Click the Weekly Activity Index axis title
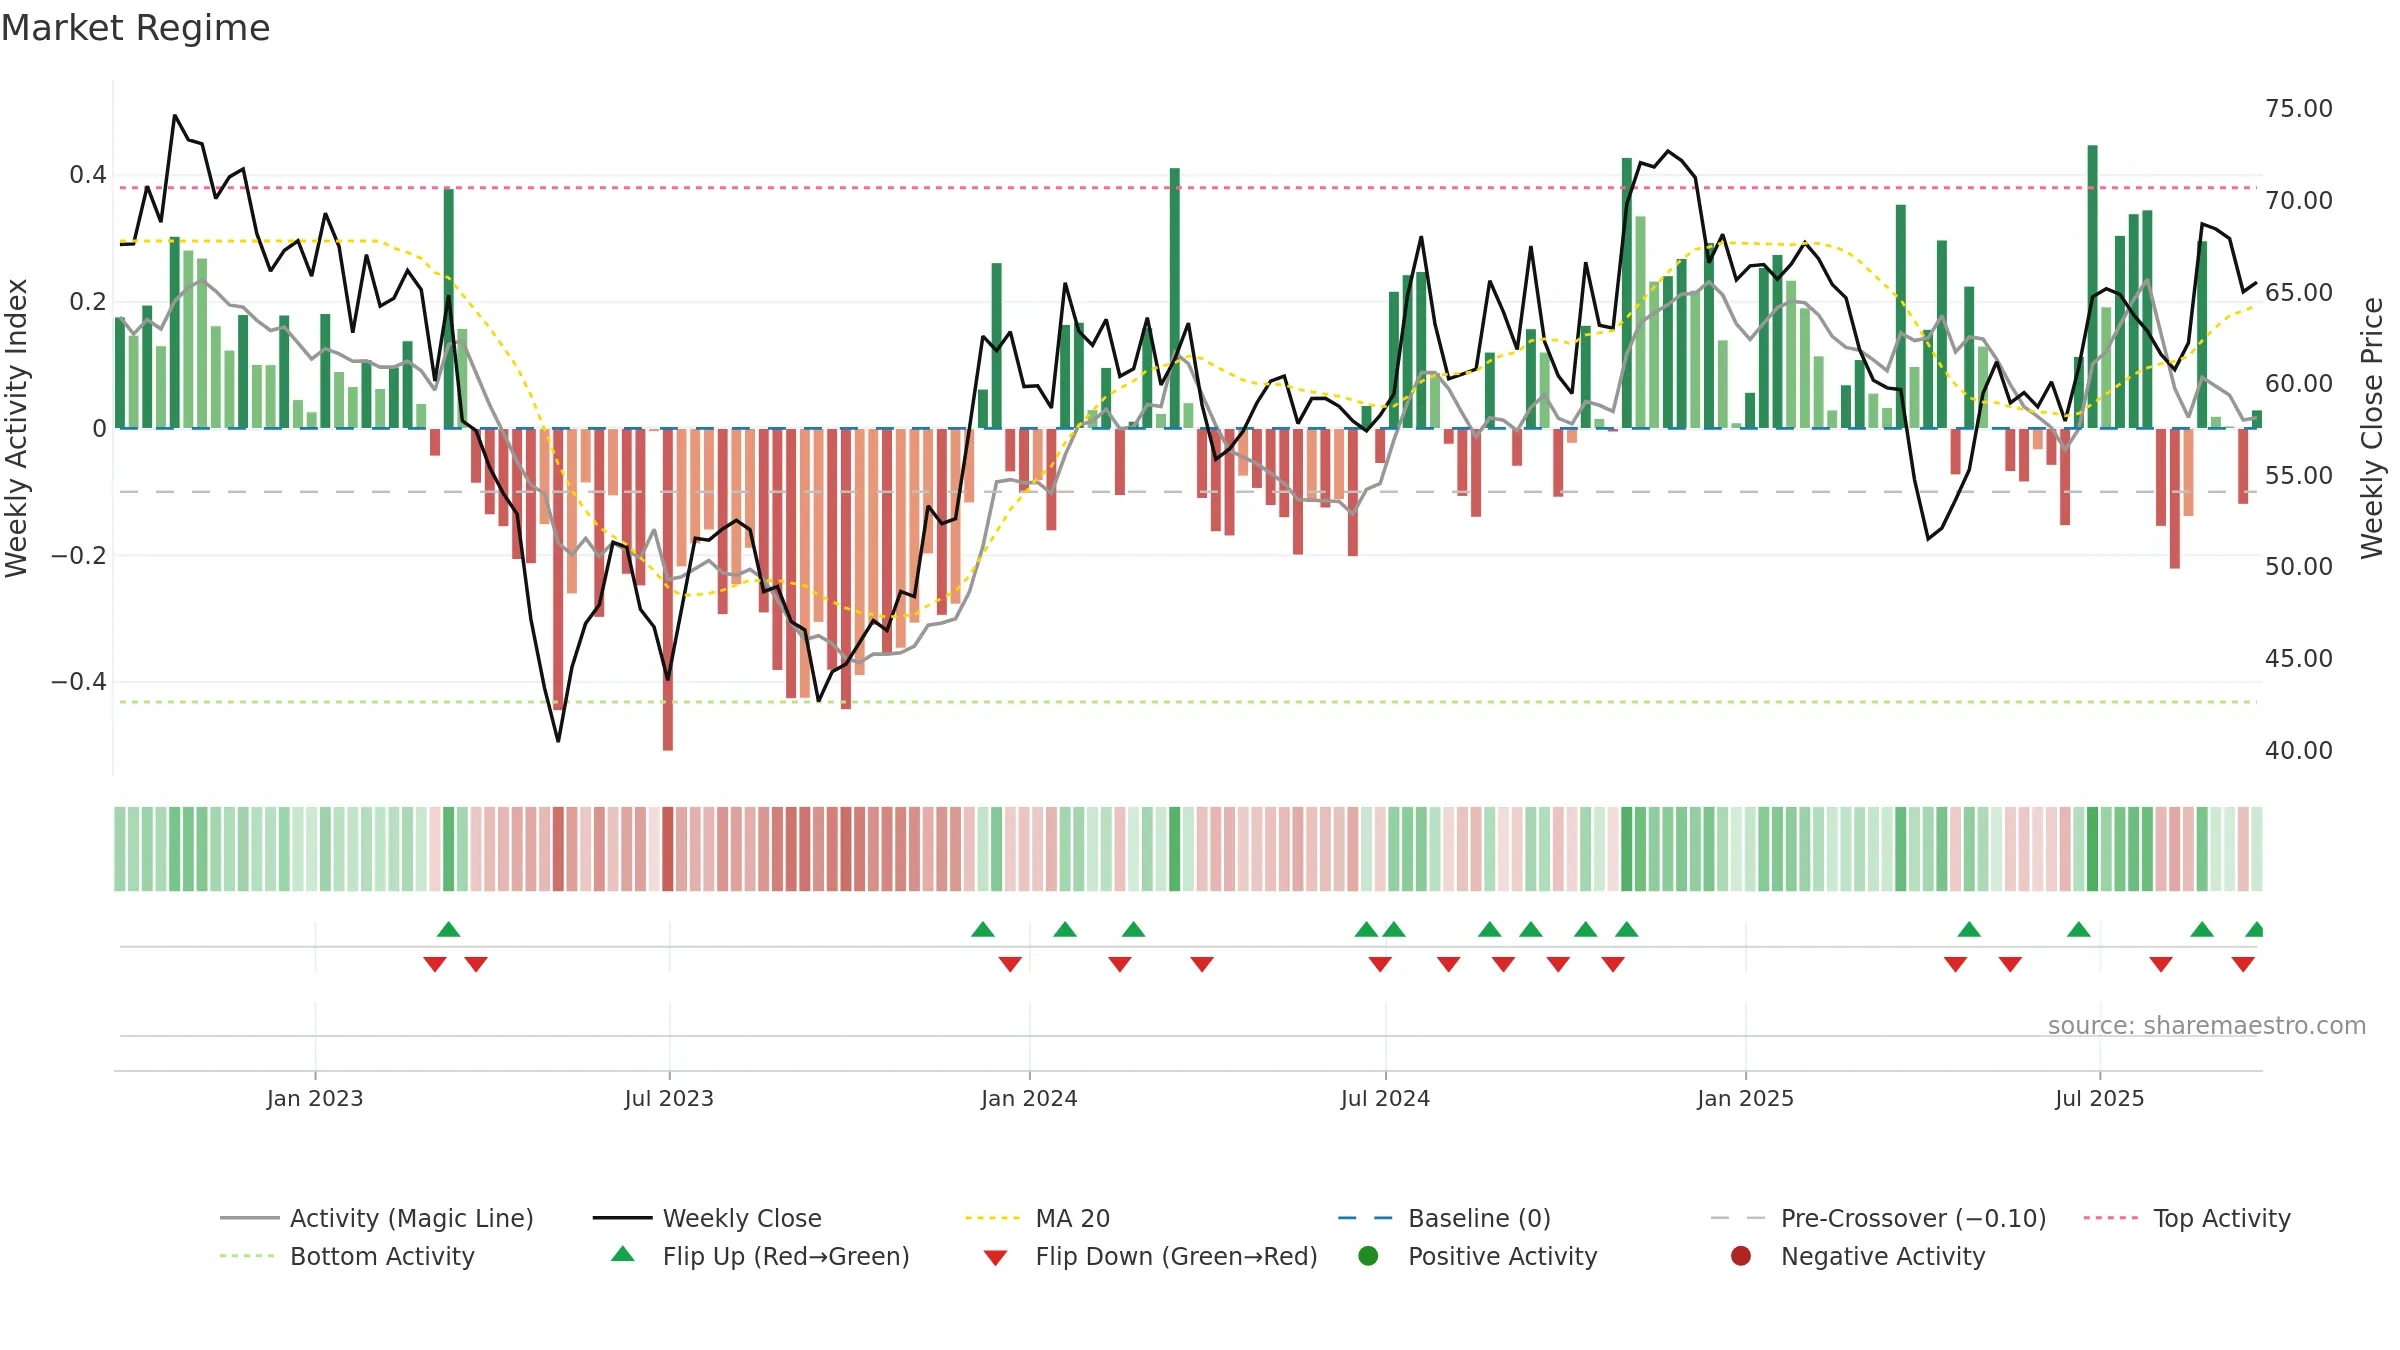The height and width of the screenshot is (1350, 2400). click(16, 428)
